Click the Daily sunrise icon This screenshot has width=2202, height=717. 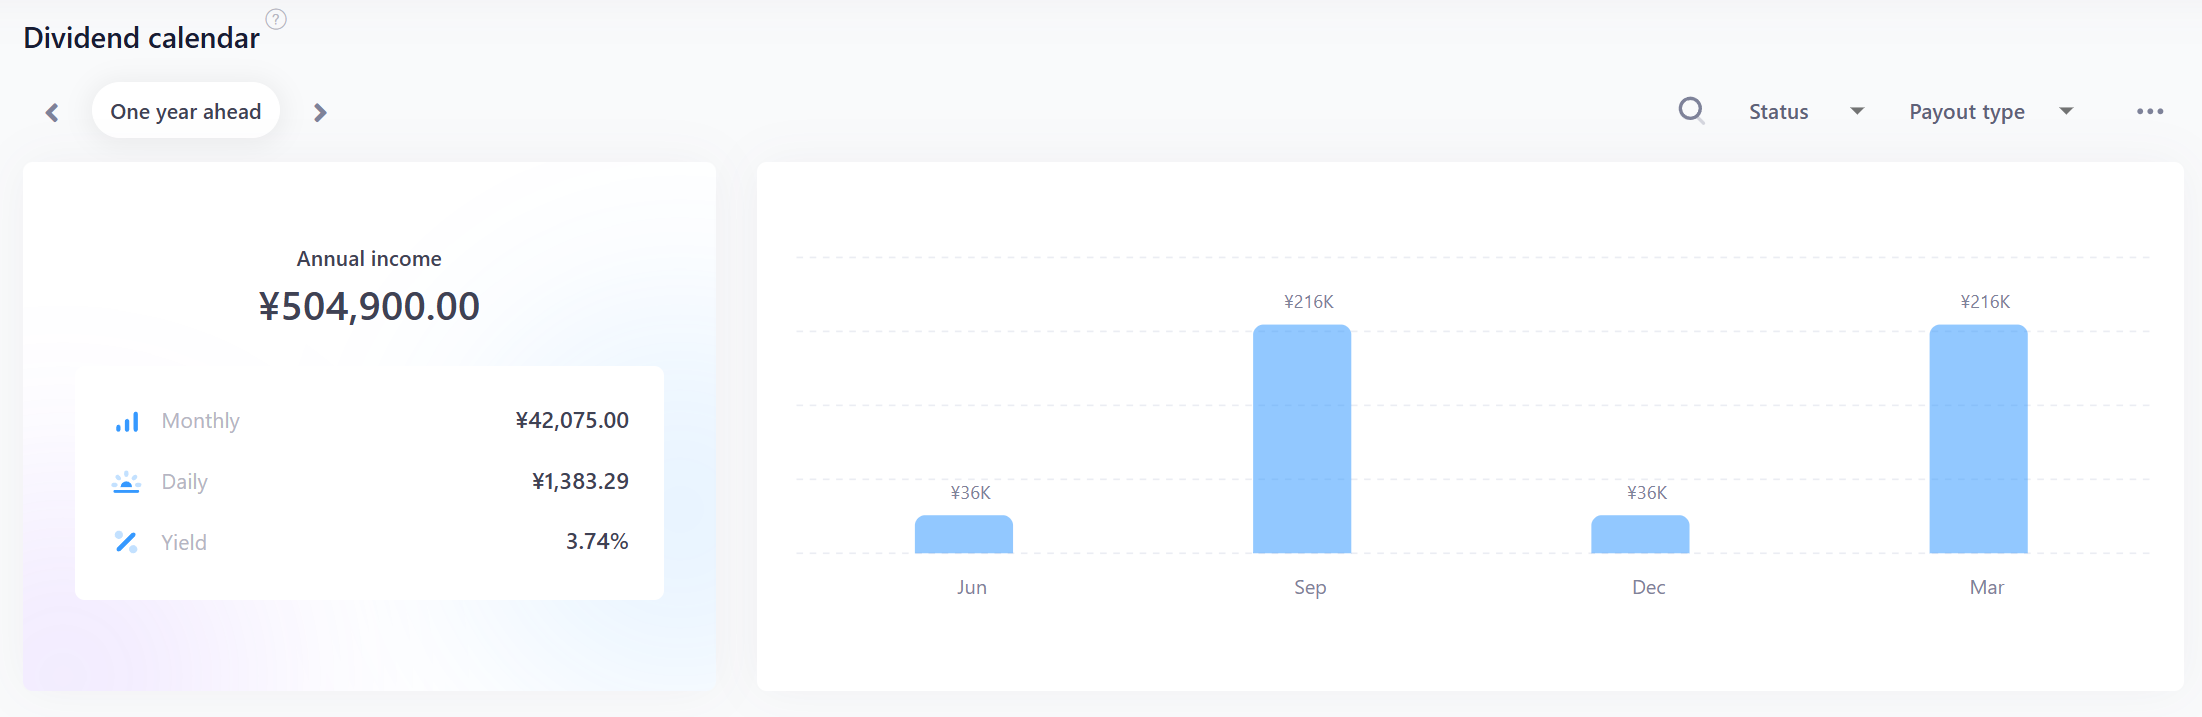point(126,482)
